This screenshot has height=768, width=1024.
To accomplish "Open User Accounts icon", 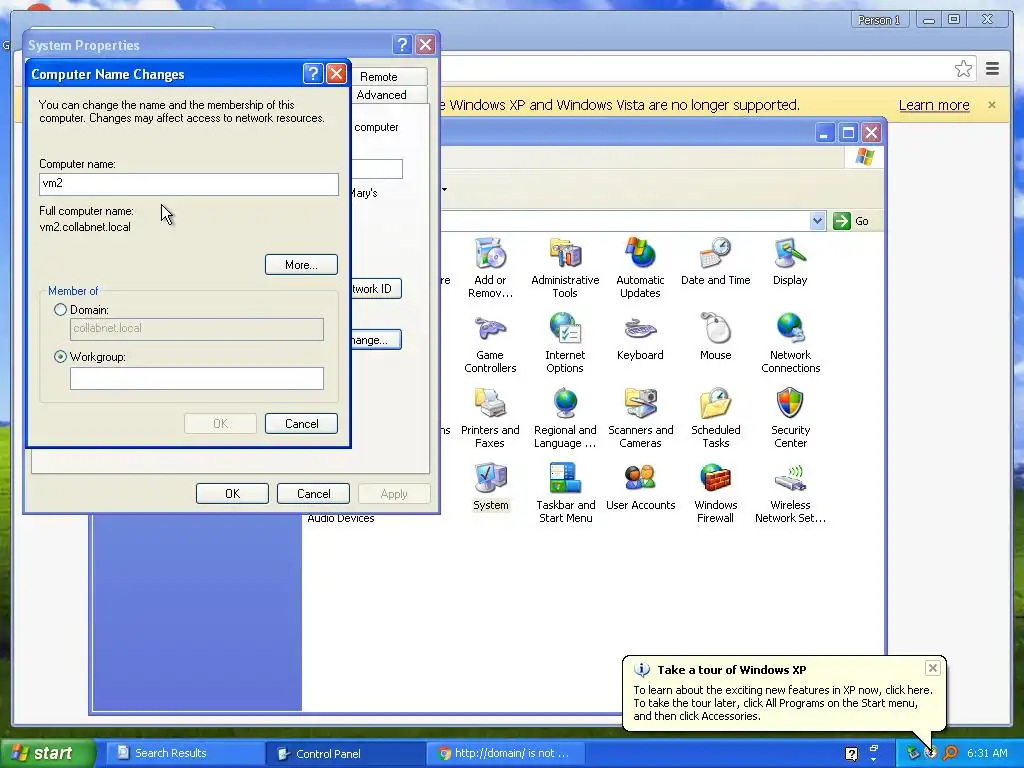I will [x=640, y=487].
